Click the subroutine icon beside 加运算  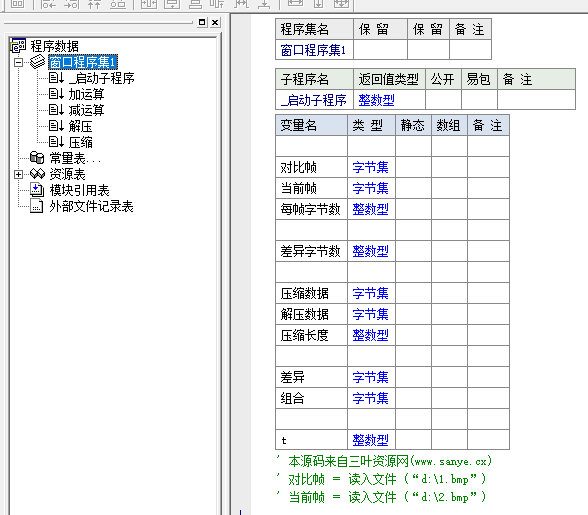[56, 94]
